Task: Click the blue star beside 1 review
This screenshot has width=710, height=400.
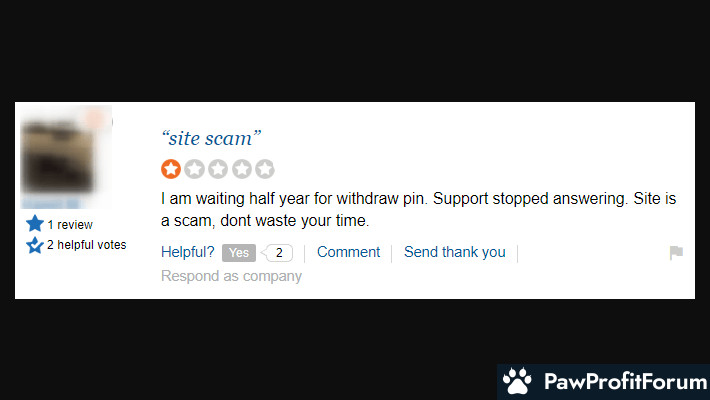Action: coord(35,224)
